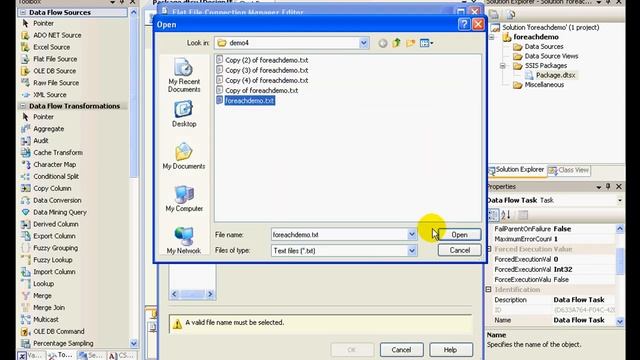Select Miscellaneous folder in Solution Explorer
Image resolution: width=640 pixels, height=360 pixels.
click(539, 85)
